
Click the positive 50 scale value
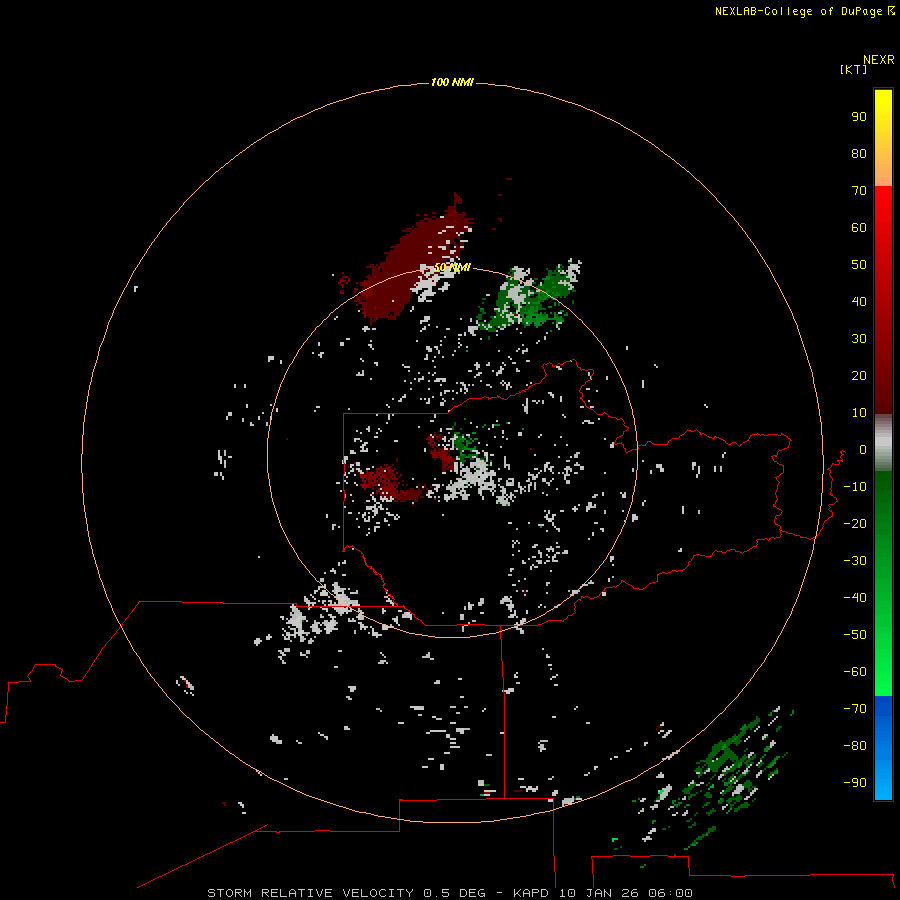pyautogui.click(x=859, y=265)
